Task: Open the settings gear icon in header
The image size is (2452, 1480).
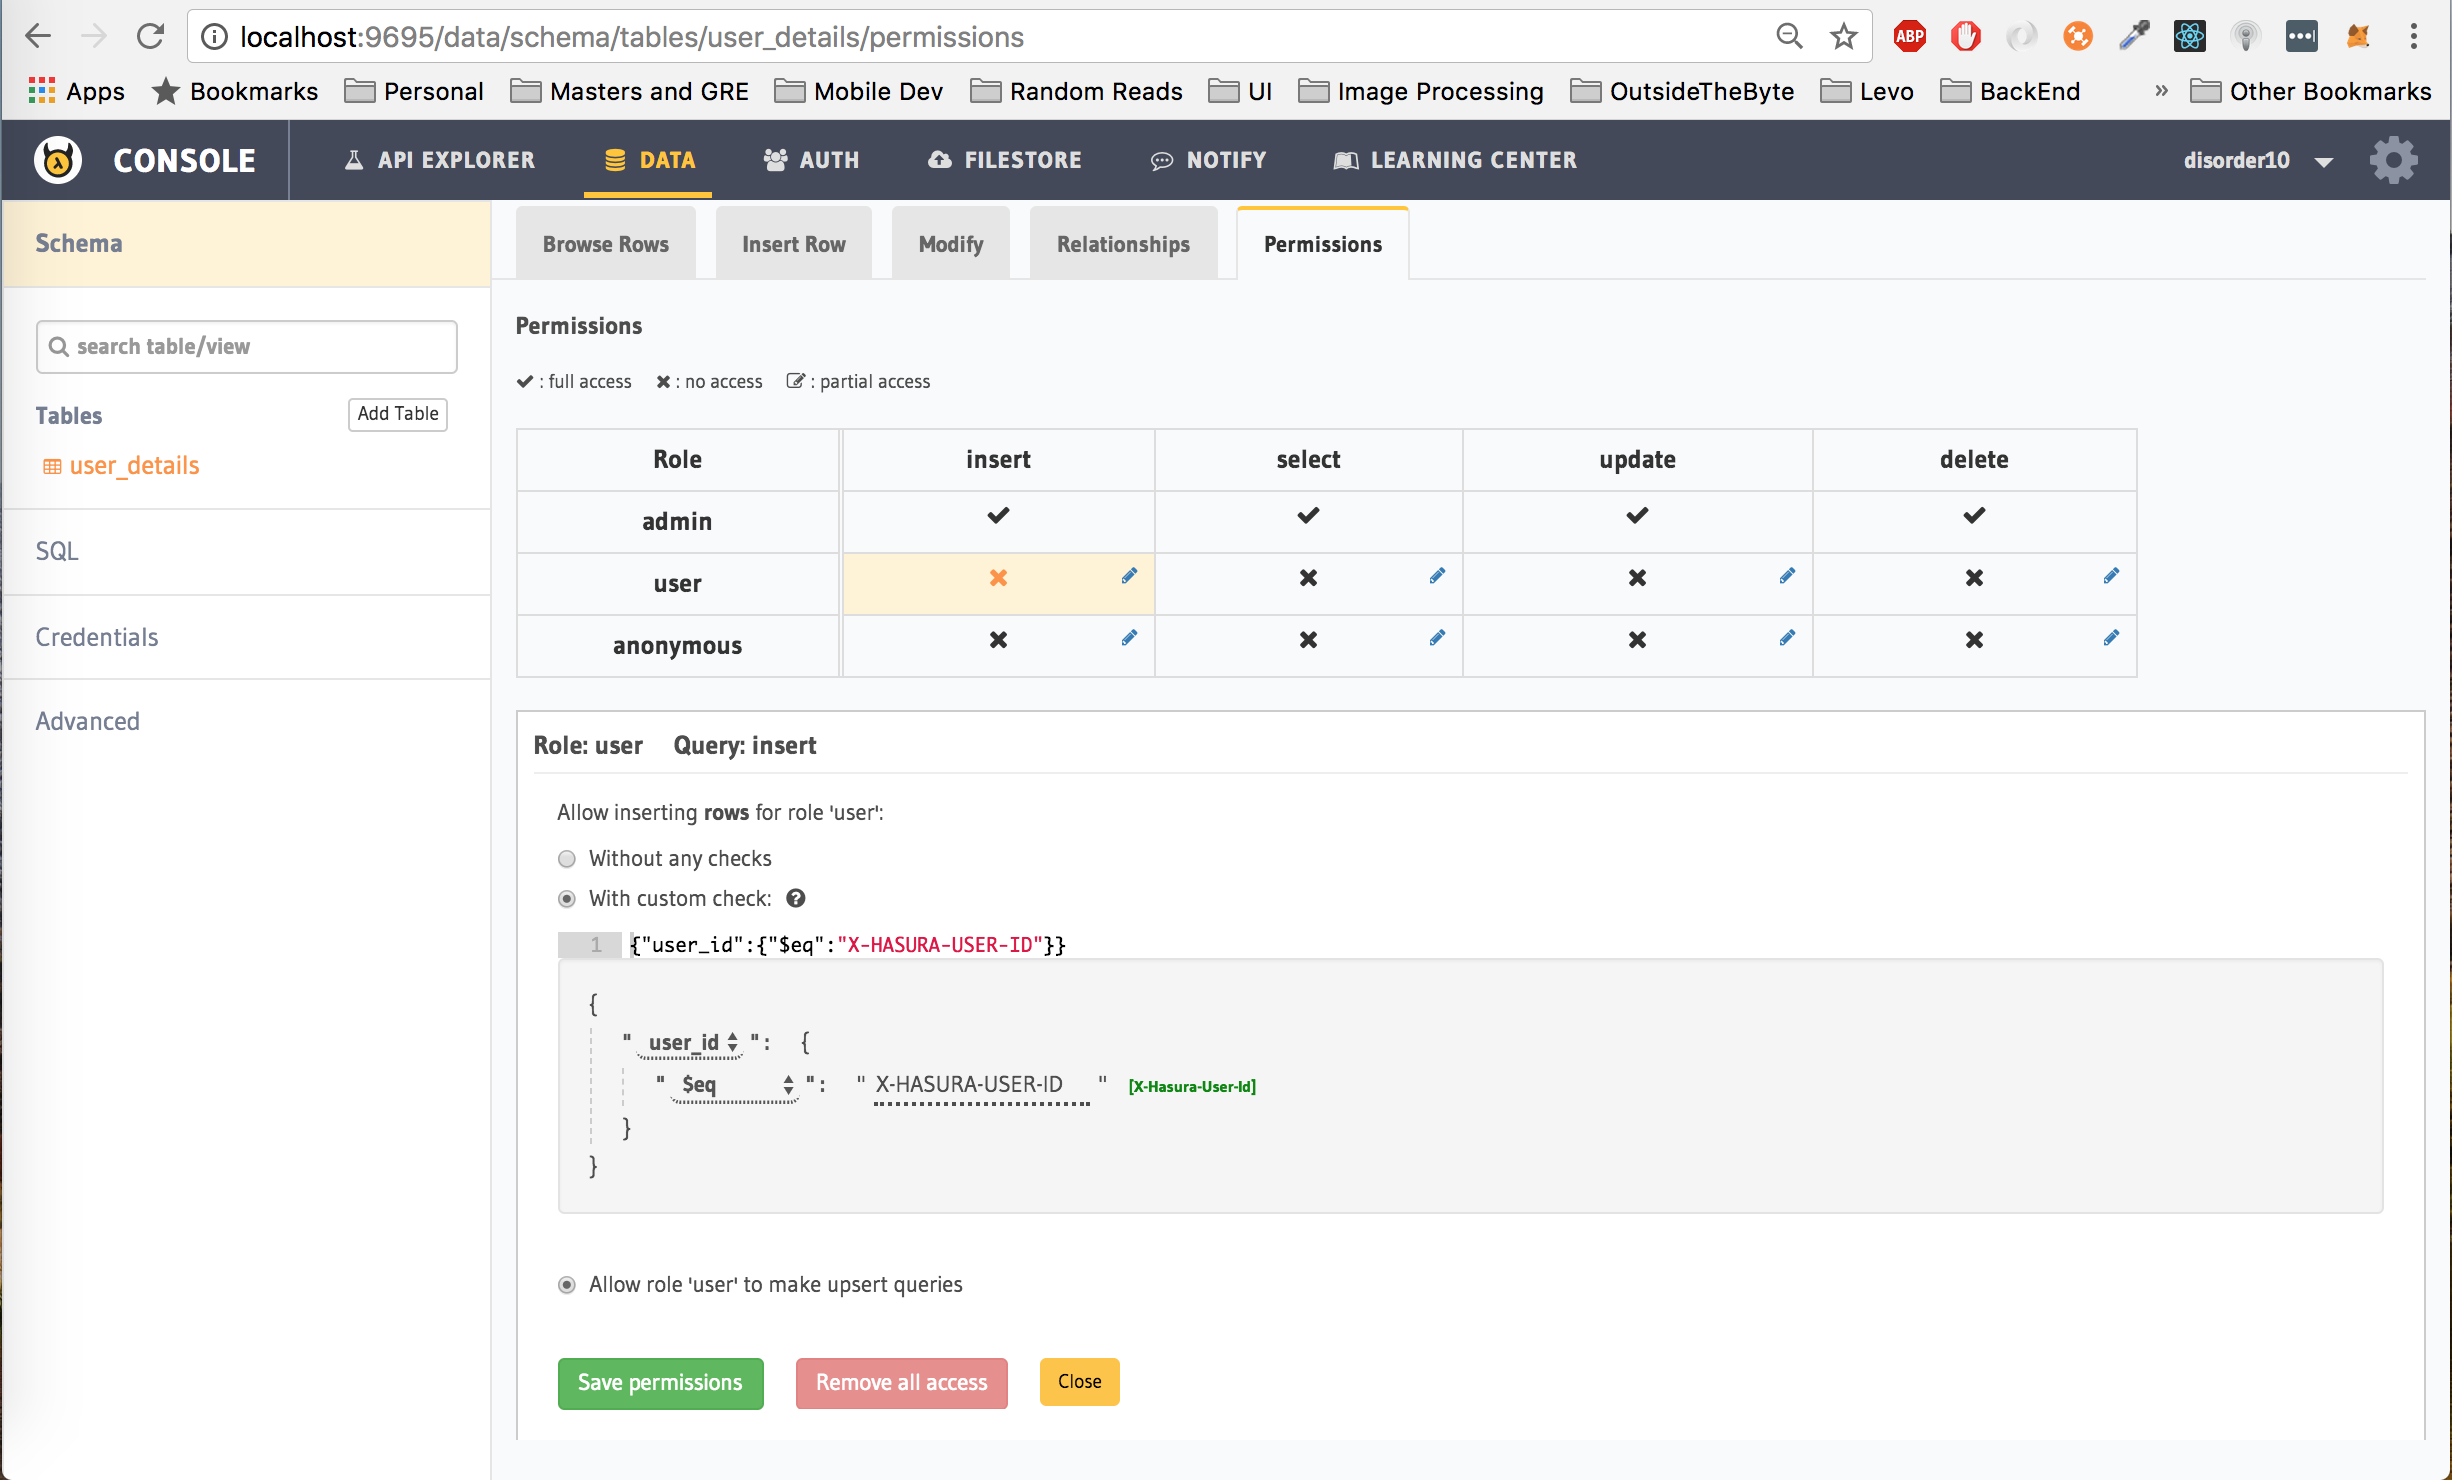Action: (2393, 160)
